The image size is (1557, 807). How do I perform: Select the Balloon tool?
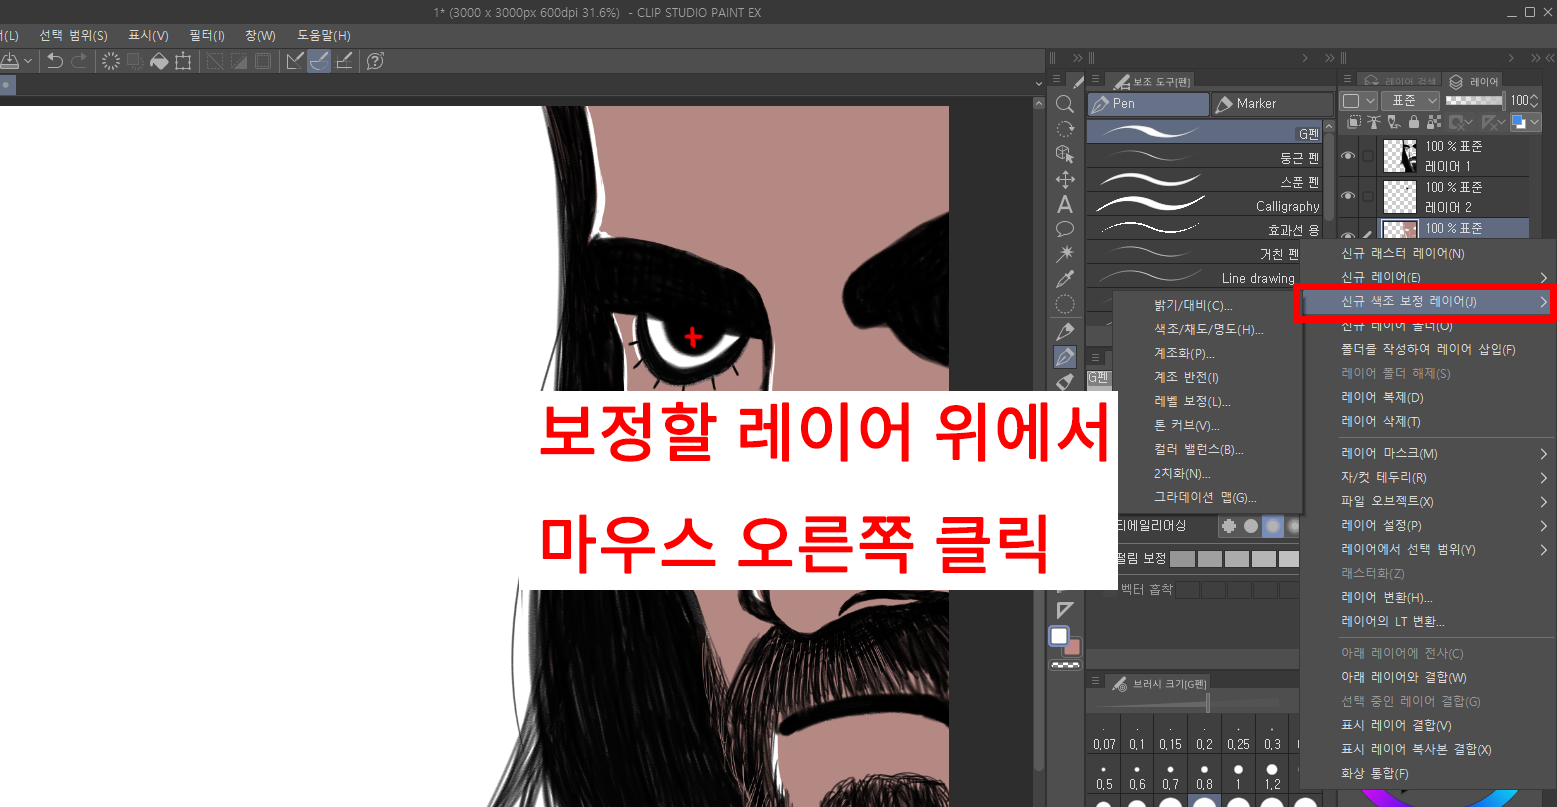click(x=1065, y=229)
